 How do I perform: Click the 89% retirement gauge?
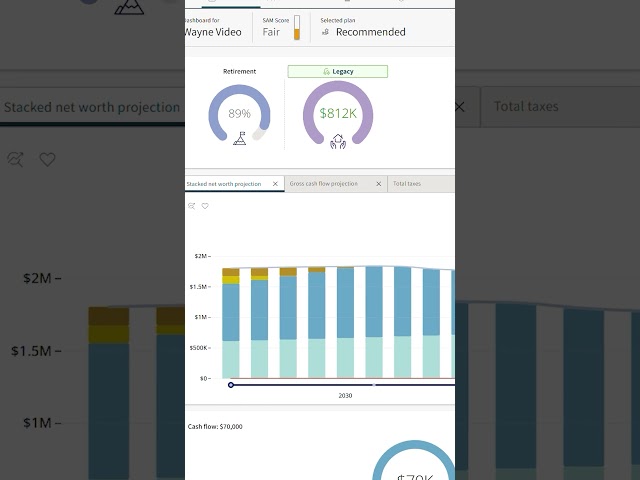239,113
